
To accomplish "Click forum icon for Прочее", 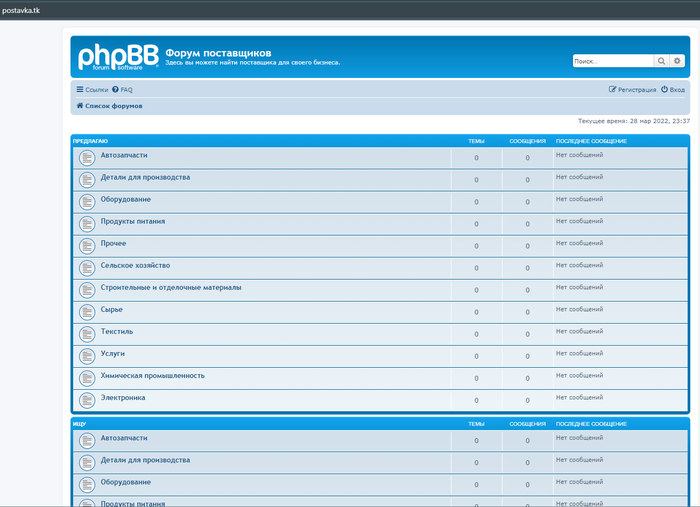I will [87, 246].
